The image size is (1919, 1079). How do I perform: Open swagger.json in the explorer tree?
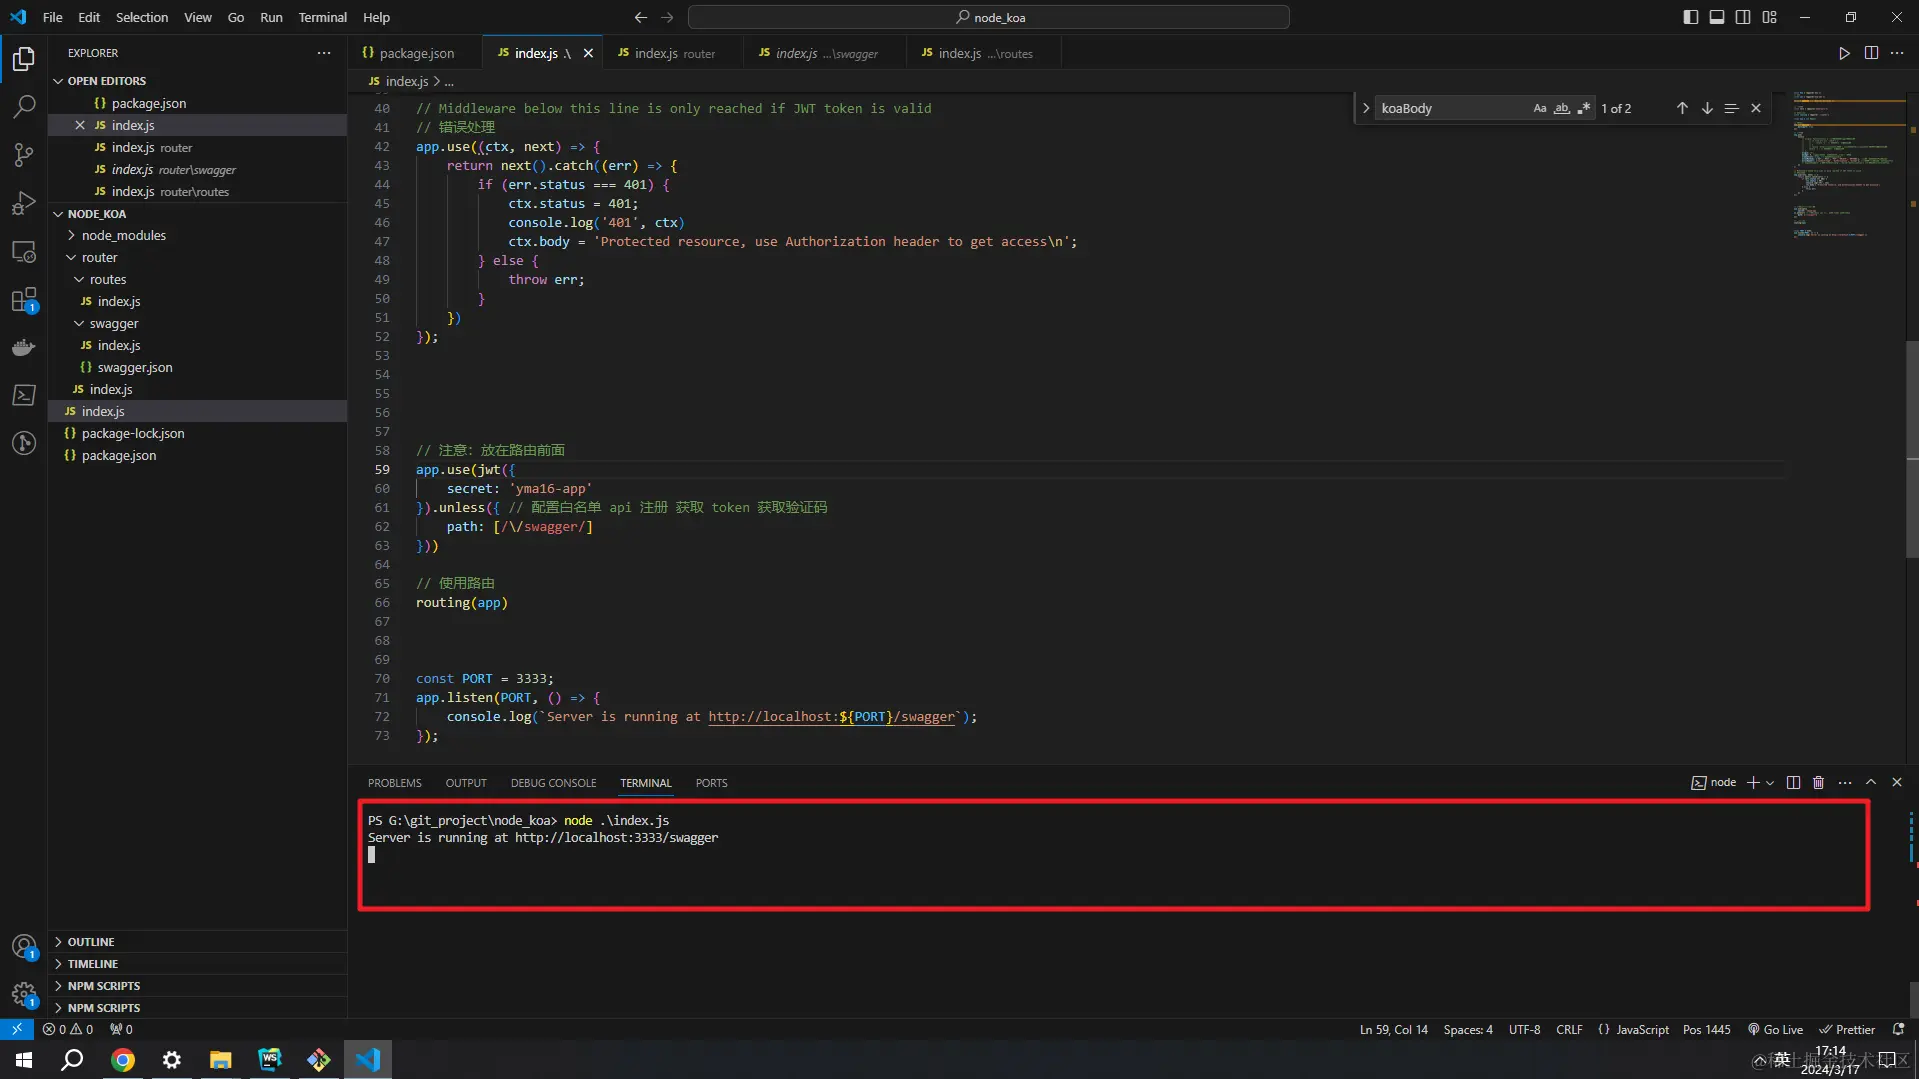click(x=135, y=367)
